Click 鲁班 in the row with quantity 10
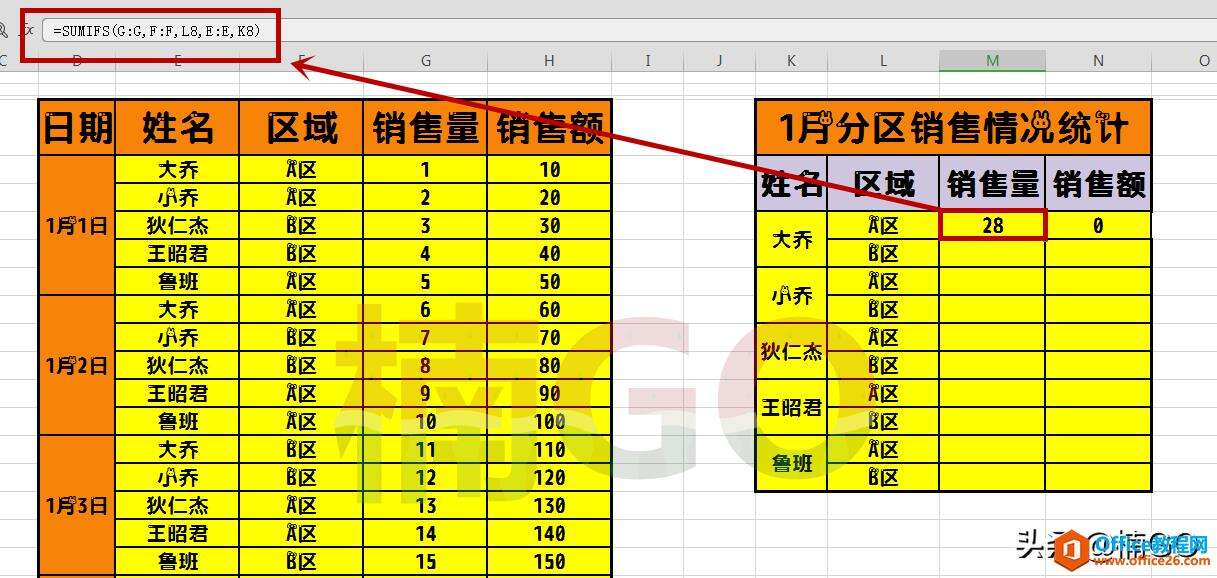 click(x=178, y=421)
